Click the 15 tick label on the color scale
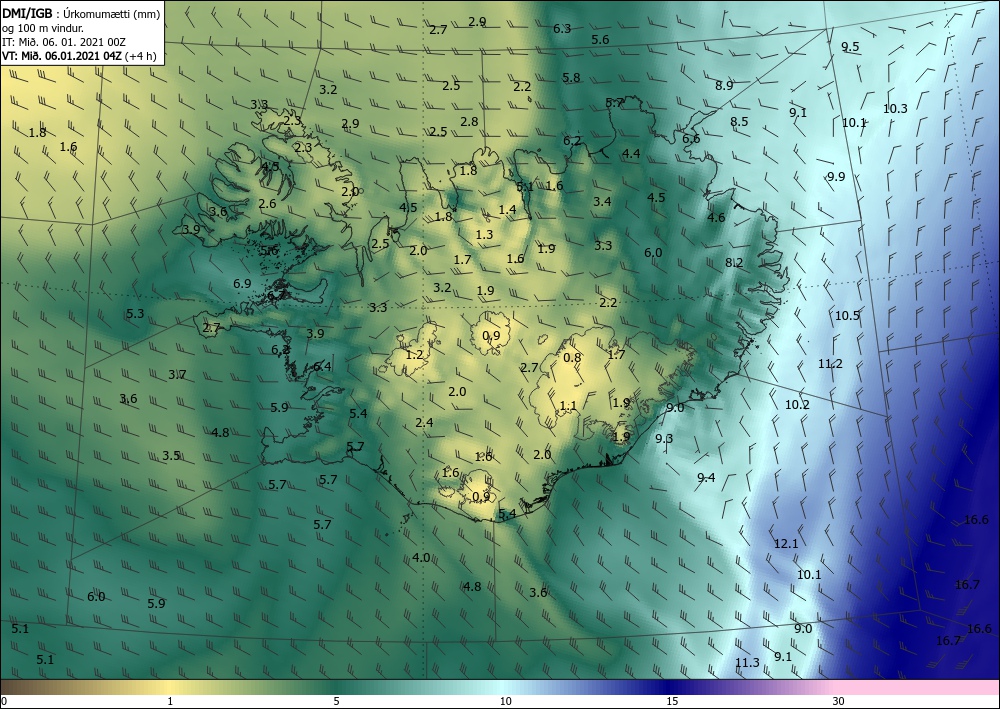 pos(672,701)
